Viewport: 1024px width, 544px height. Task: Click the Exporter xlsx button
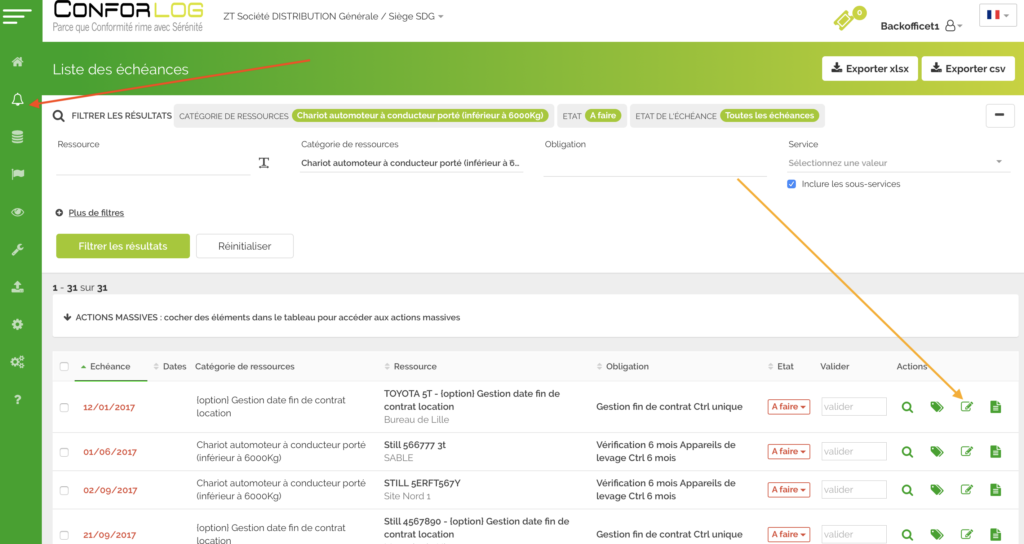click(866, 69)
